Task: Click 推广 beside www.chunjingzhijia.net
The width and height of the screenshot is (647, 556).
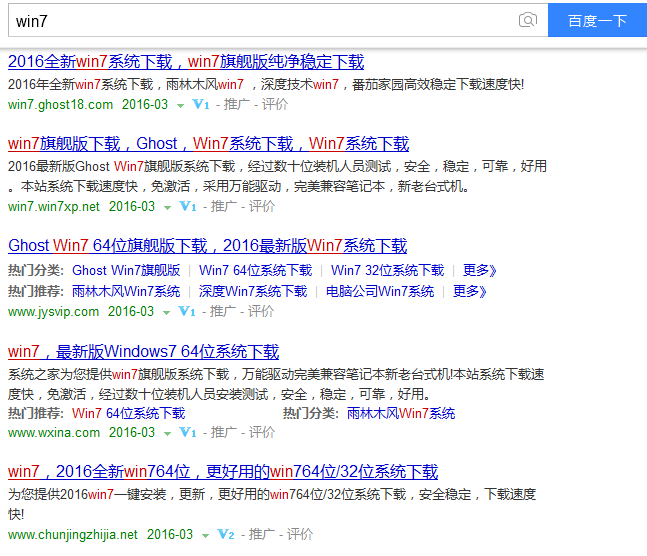Action: [262, 535]
